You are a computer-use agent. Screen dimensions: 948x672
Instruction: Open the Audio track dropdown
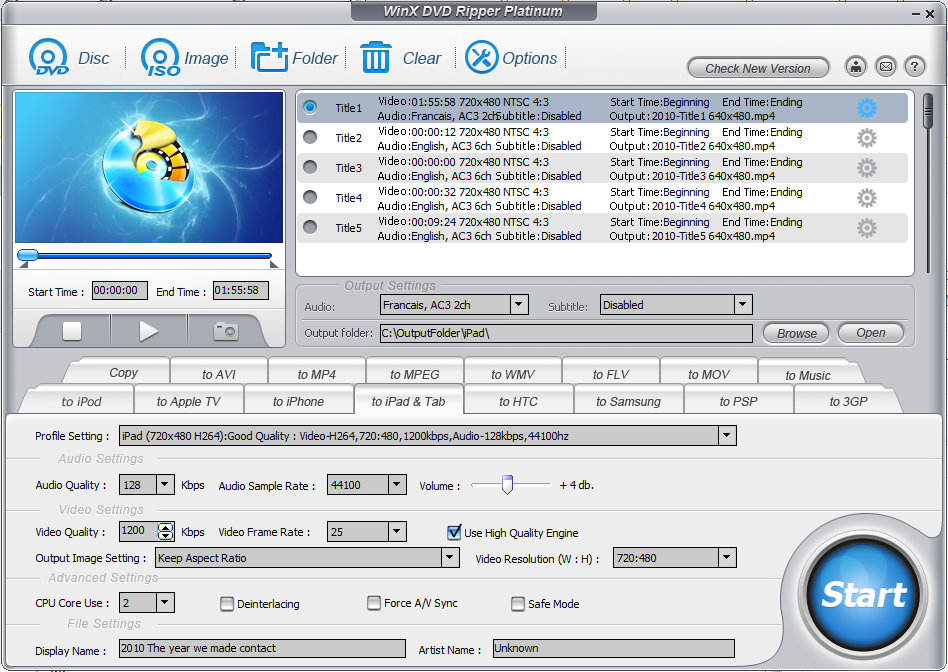[x=519, y=305]
